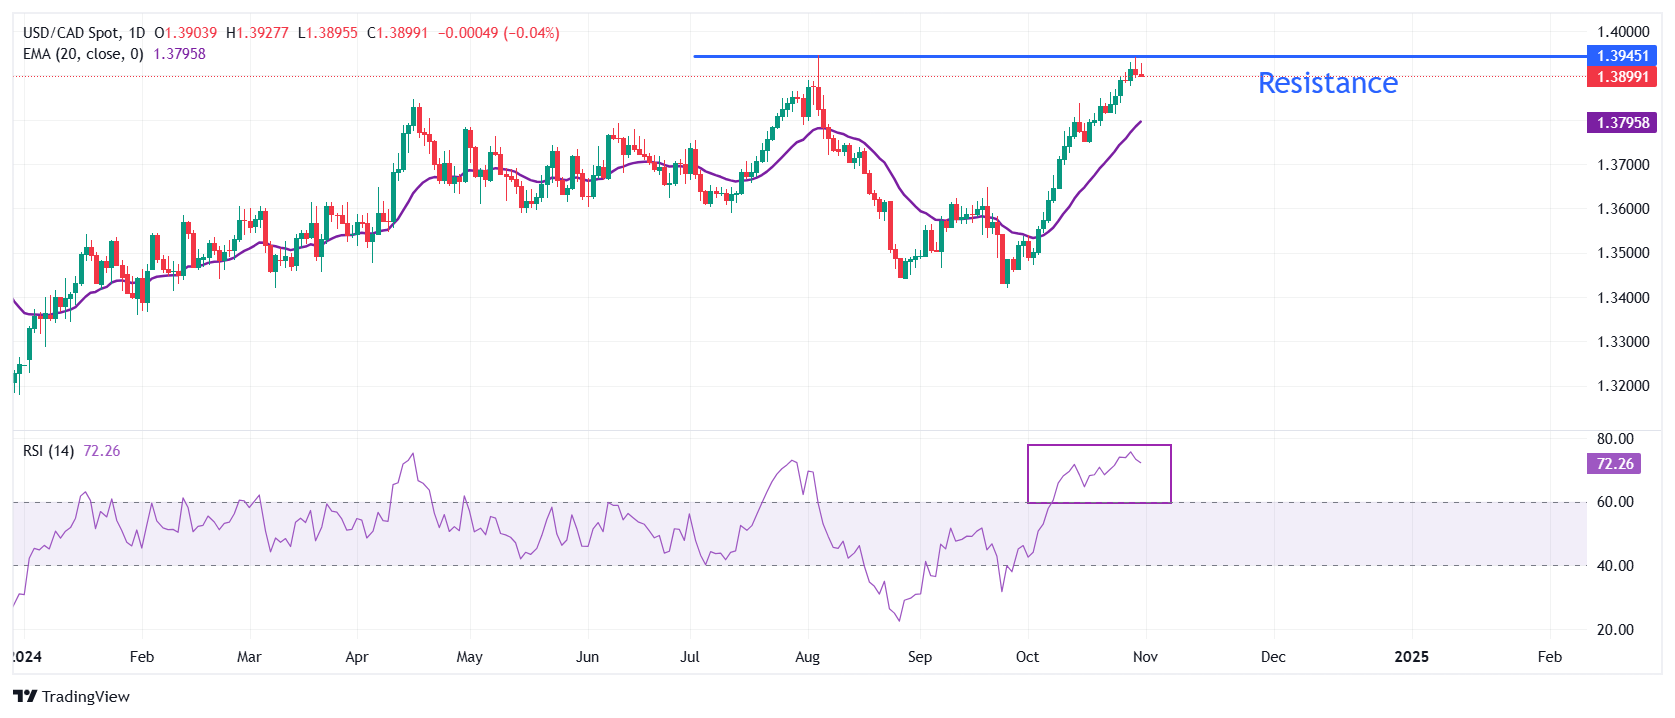Click the Dec label on time axis
This screenshot has height=718, width=1675.
click(x=1273, y=657)
